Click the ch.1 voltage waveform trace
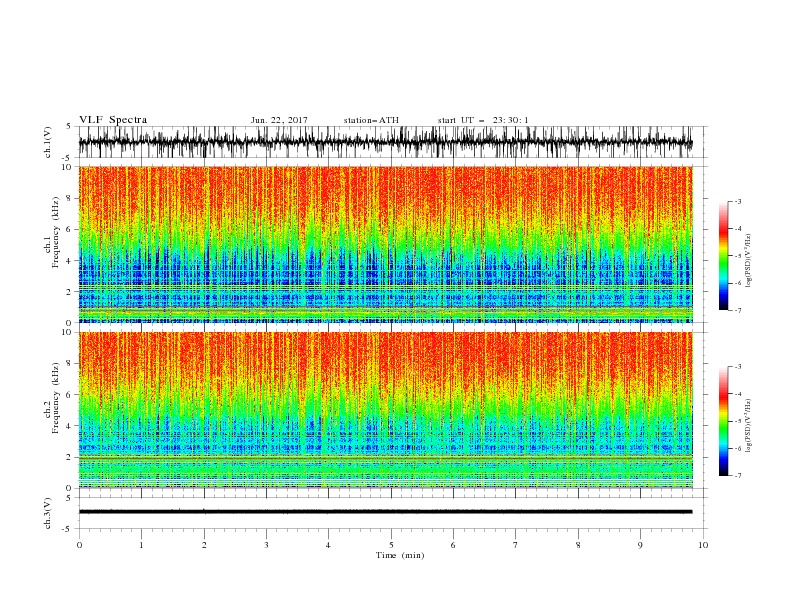 click(385, 142)
